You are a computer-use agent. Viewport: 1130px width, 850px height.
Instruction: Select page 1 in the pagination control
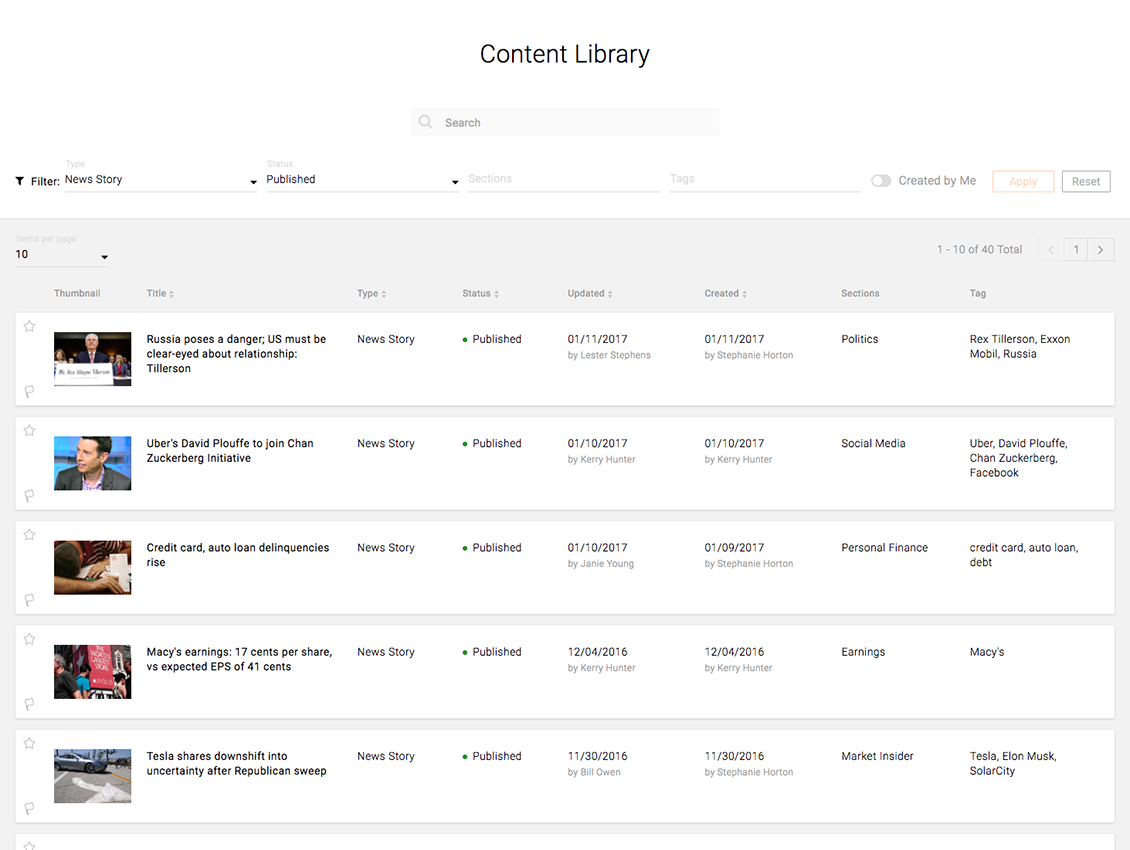1075,249
